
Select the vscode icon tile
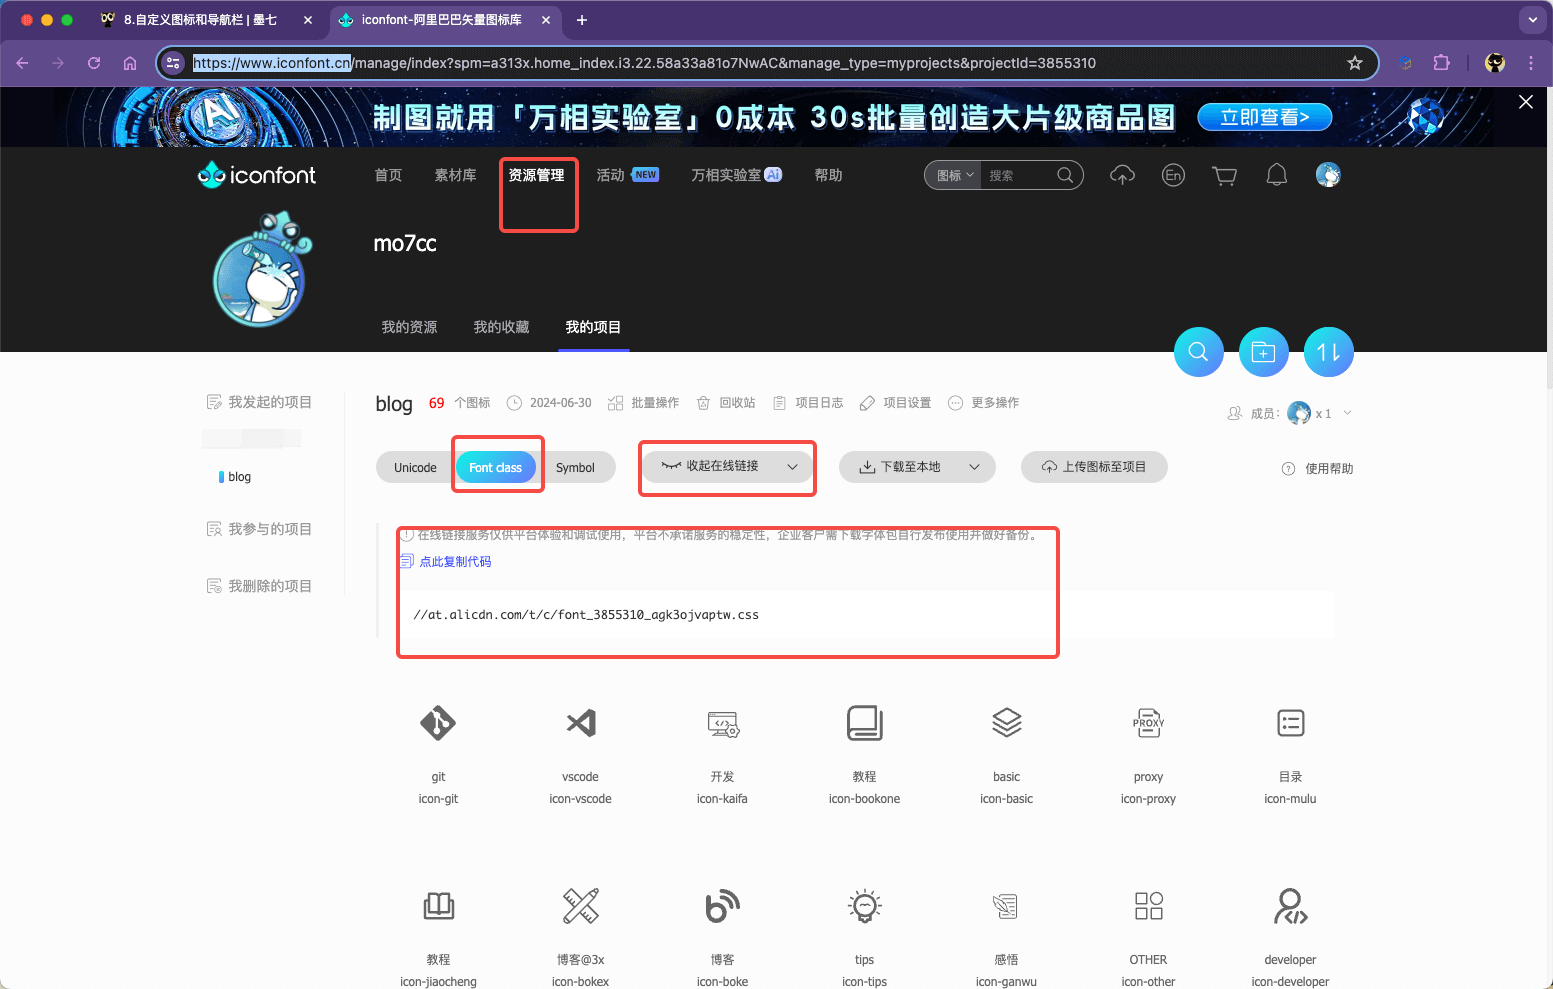(580, 723)
